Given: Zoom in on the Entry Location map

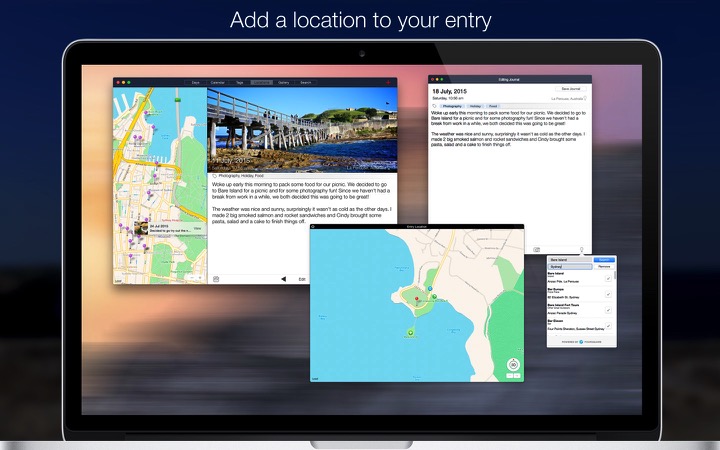Looking at the screenshot, I should click(517, 376).
